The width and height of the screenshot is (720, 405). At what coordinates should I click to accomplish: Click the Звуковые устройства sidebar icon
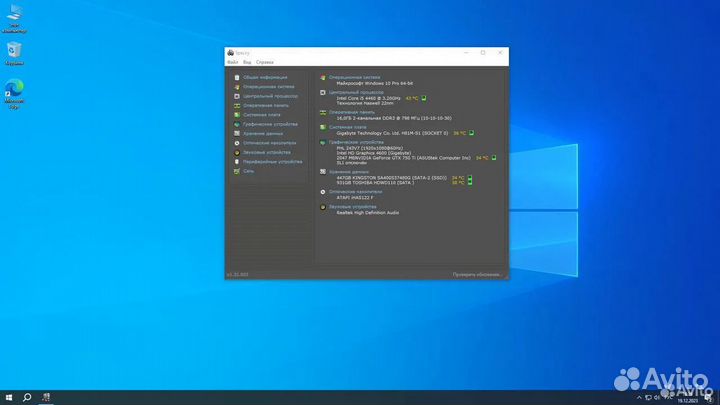pyautogui.click(x=237, y=152)
